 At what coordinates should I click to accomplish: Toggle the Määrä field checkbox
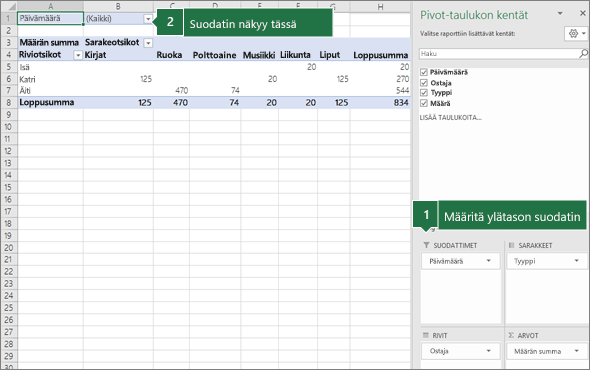424,103
